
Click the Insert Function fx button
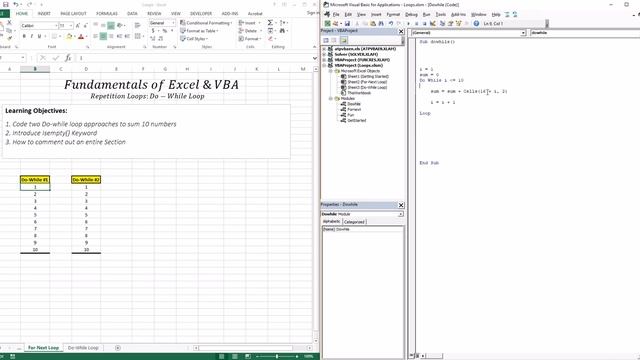(x=68, y=58)
